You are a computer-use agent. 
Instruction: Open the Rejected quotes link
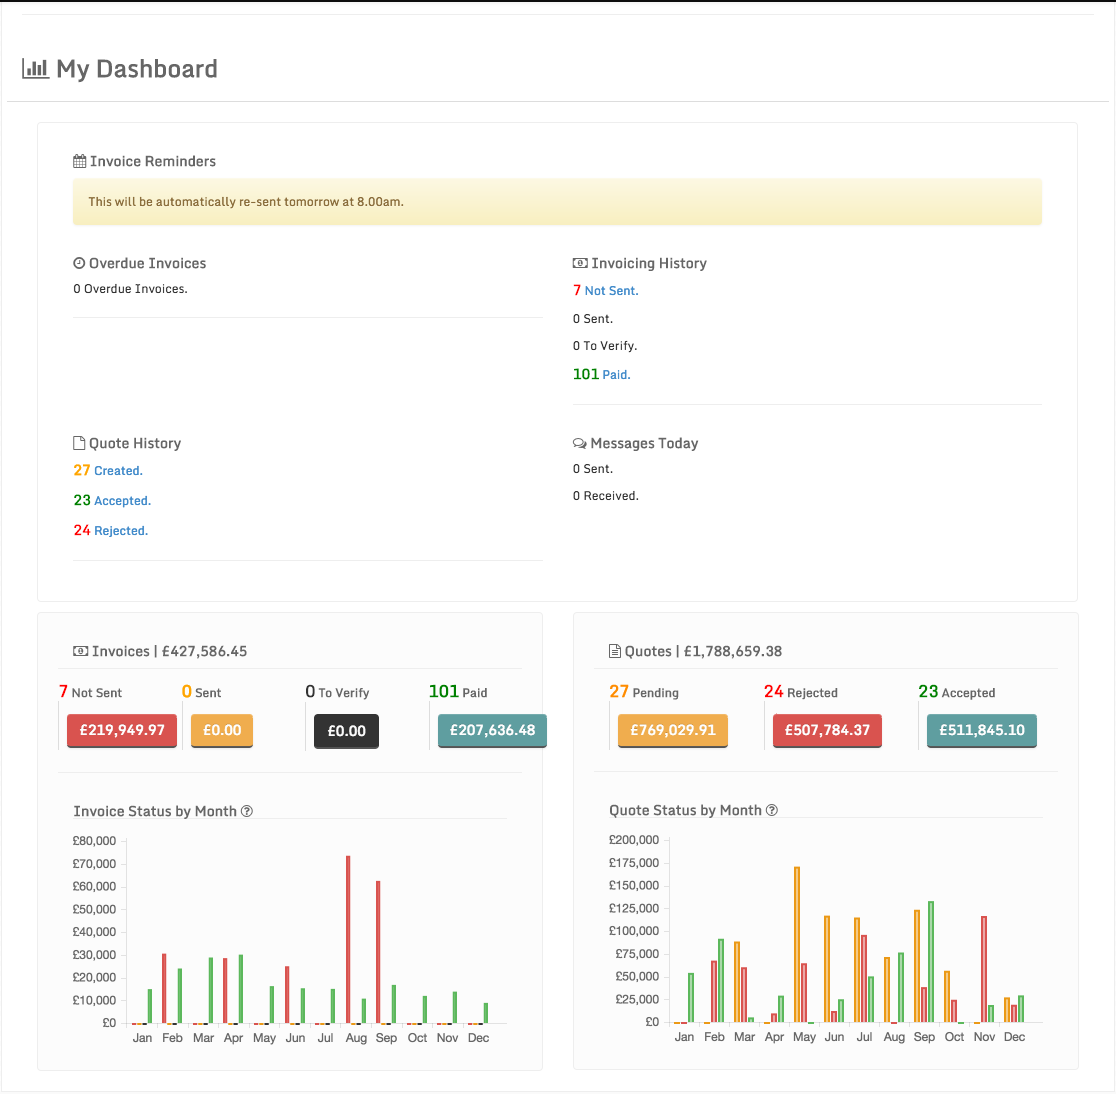pos(121,531)
